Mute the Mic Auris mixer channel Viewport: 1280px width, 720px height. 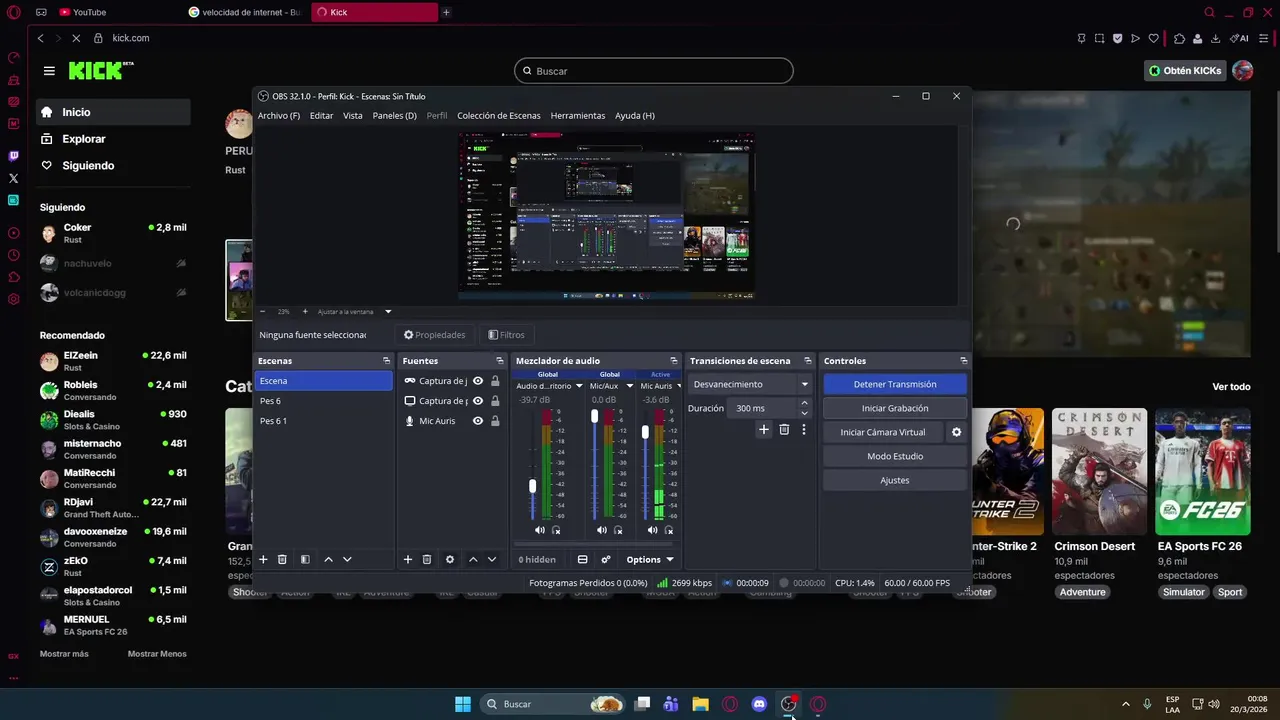(x=652, y=531)
